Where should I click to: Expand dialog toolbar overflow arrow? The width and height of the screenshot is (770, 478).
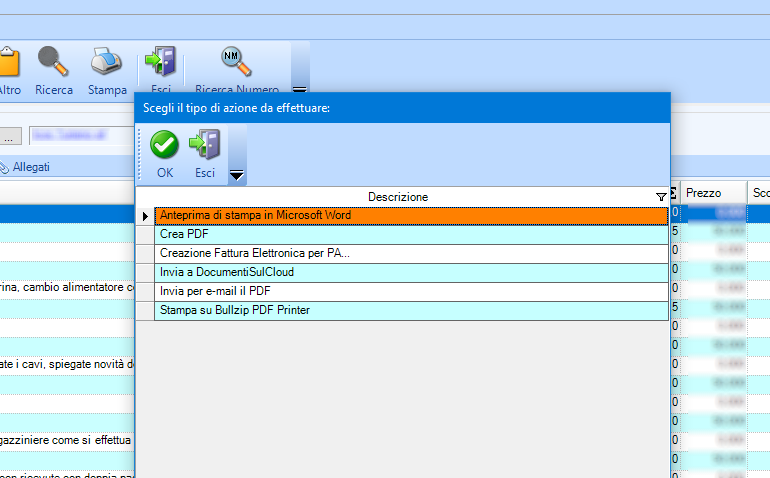coord(237,175)
